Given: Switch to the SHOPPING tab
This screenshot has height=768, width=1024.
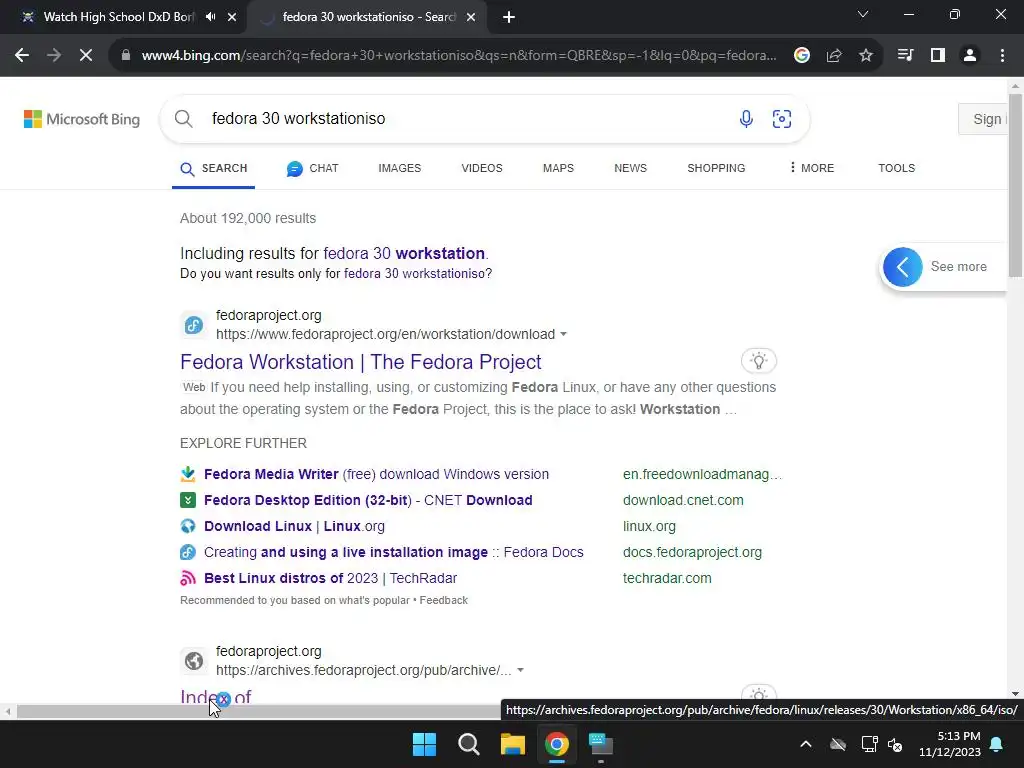Looking at the screenshot, I should (x=716, y=168).
